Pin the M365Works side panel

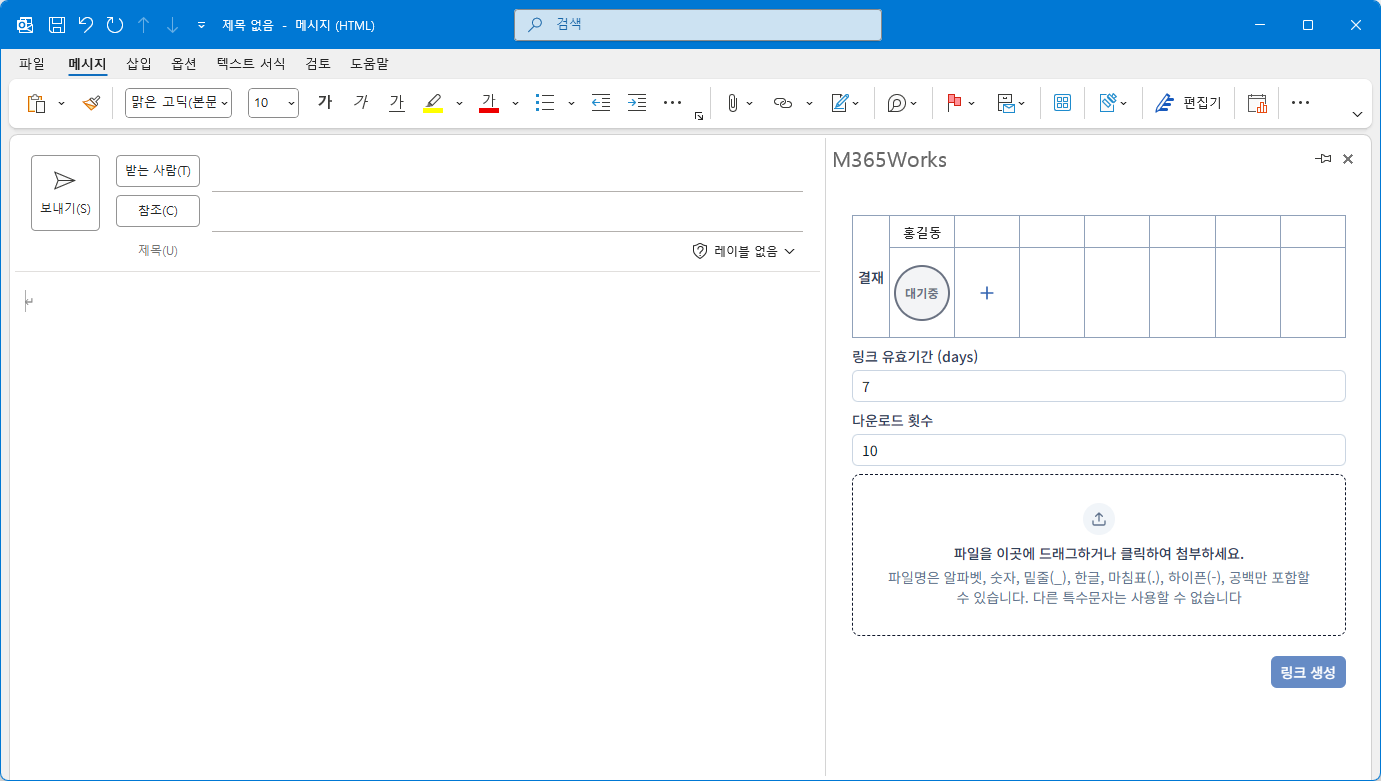[x=1323, y=159]
